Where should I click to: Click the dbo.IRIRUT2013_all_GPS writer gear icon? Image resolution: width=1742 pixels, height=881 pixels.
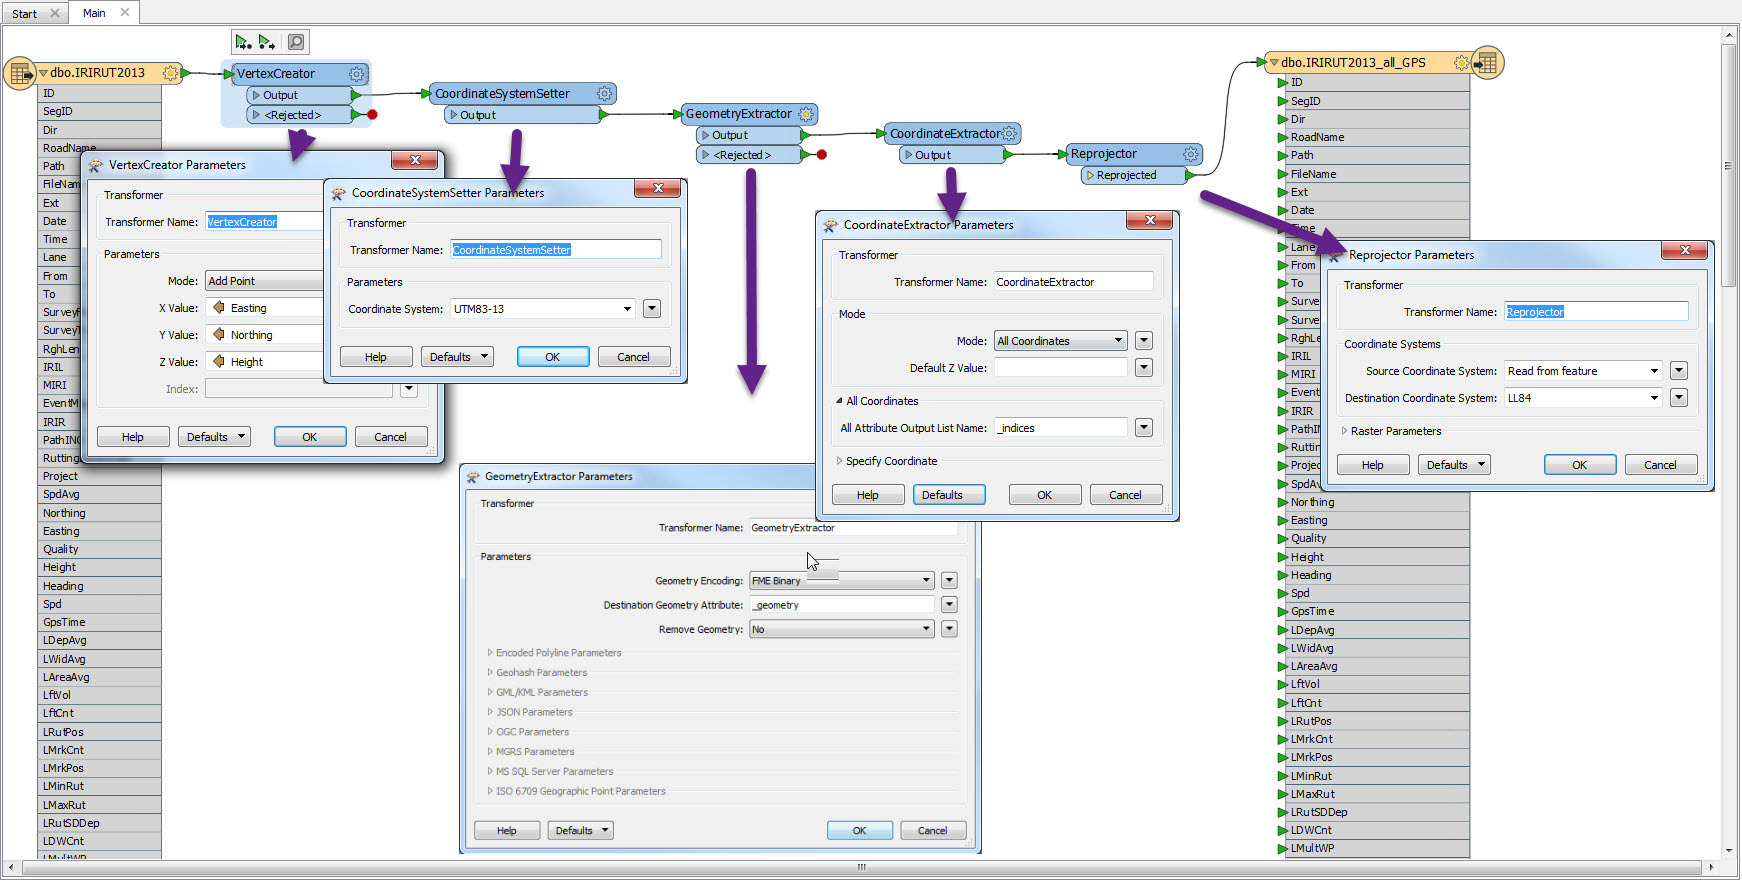1461,63
